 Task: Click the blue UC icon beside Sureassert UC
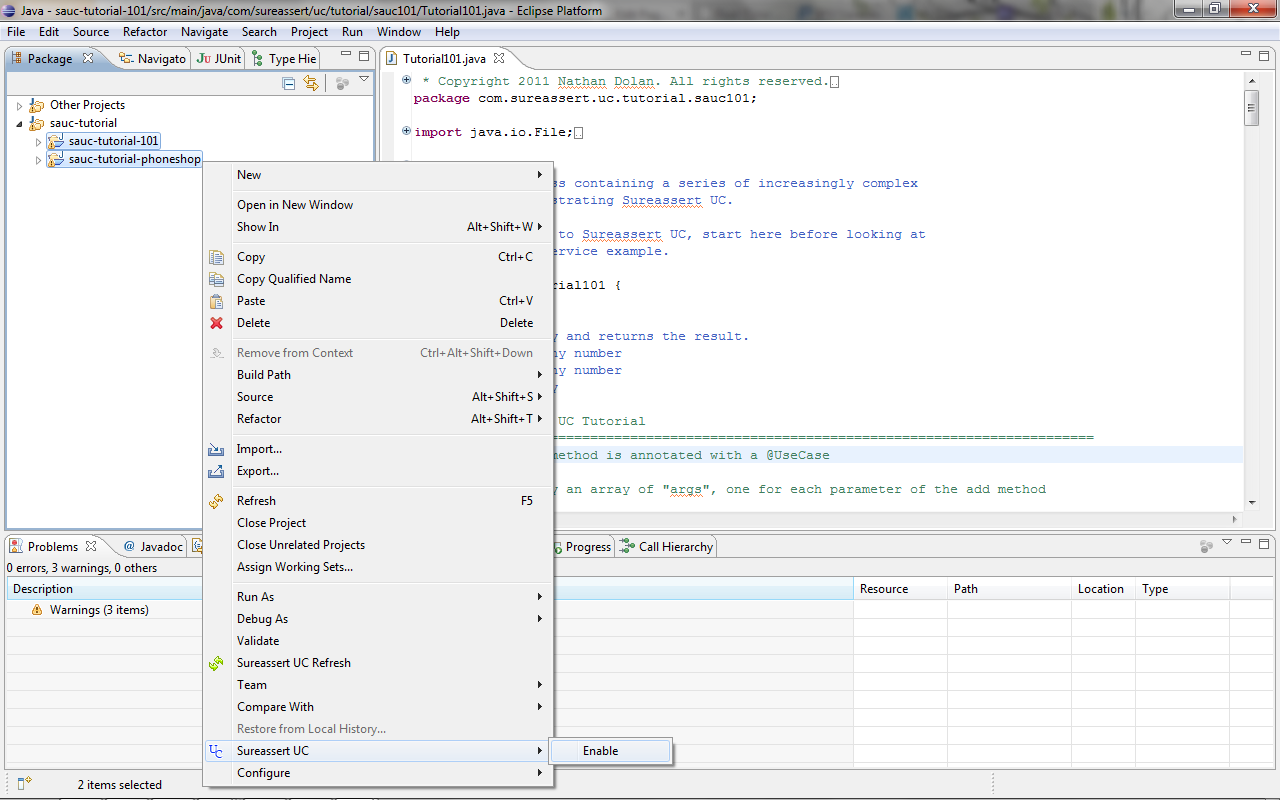[216, 751]
